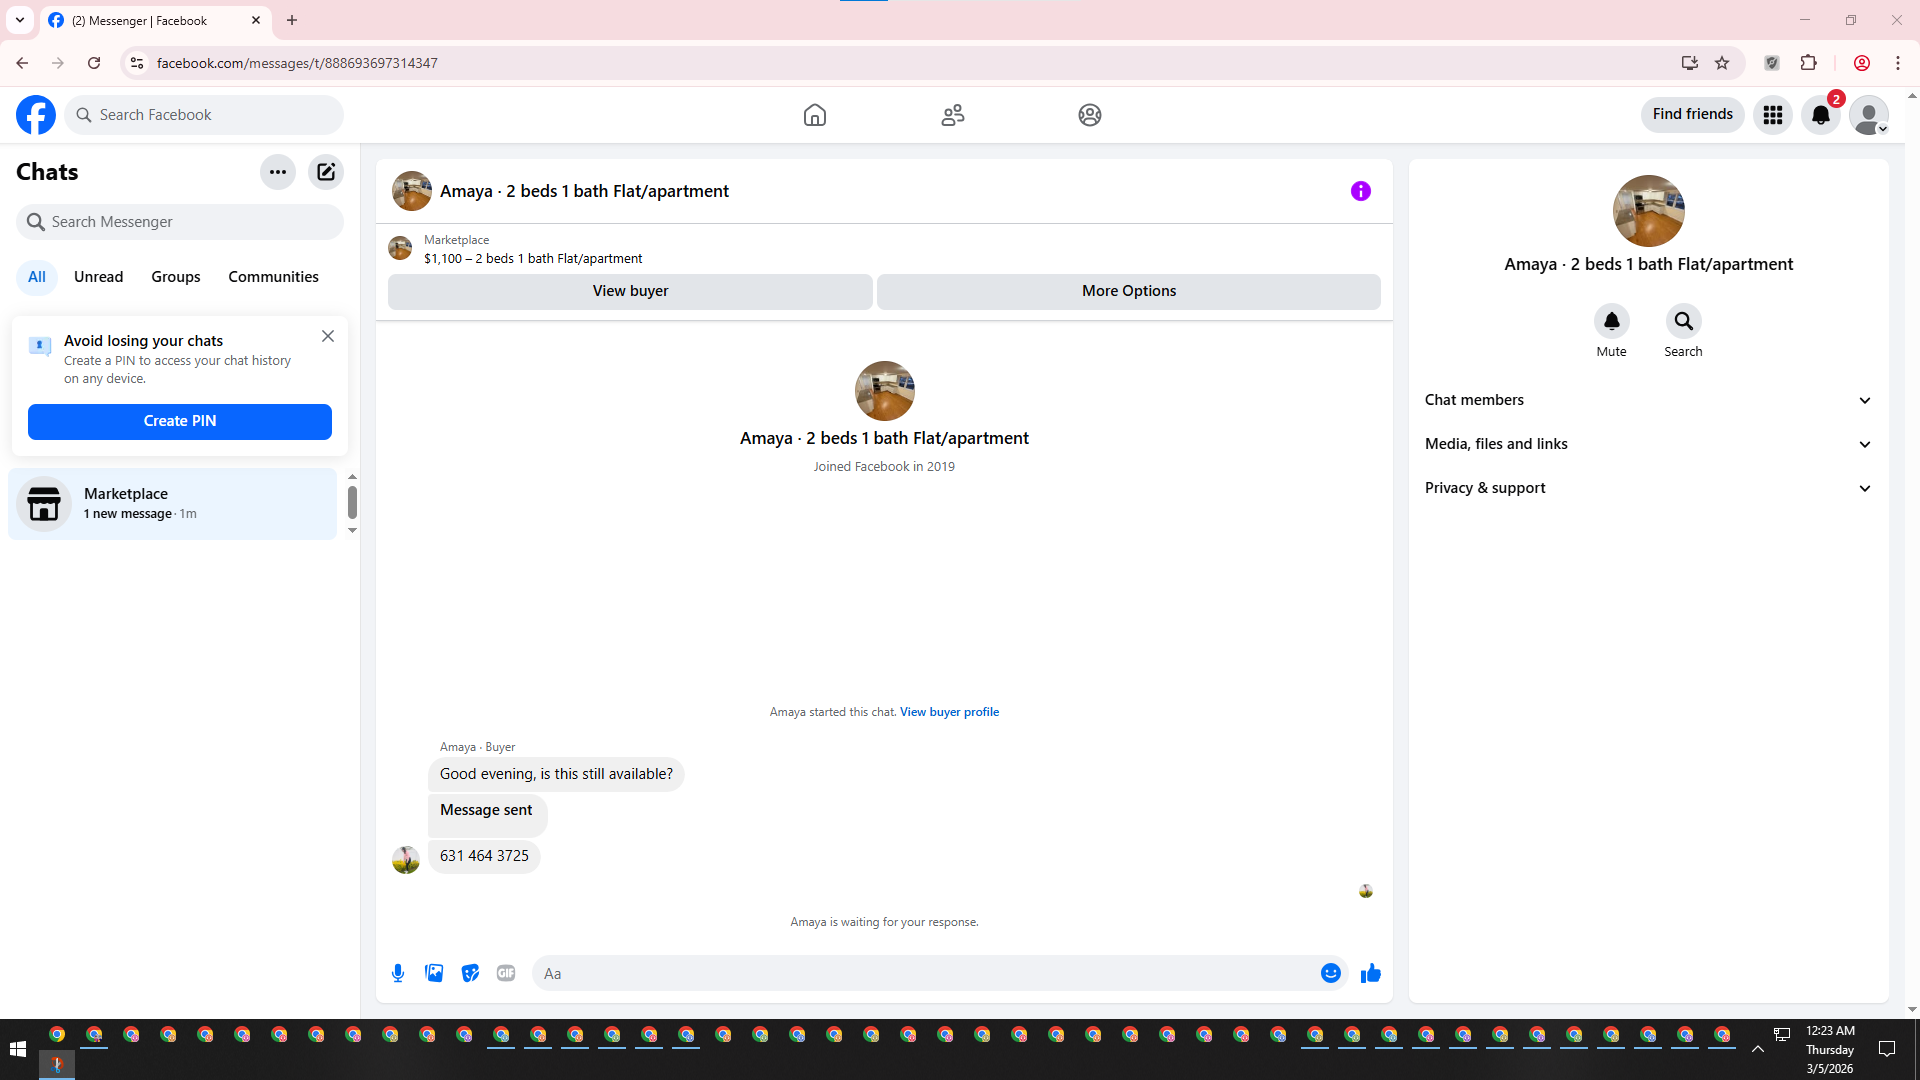The width and height of the screenshot is (1920, 1080).
Task: Open the Chrome three-dot menu
Action: pyautogui.click(x=1898, y=63)
